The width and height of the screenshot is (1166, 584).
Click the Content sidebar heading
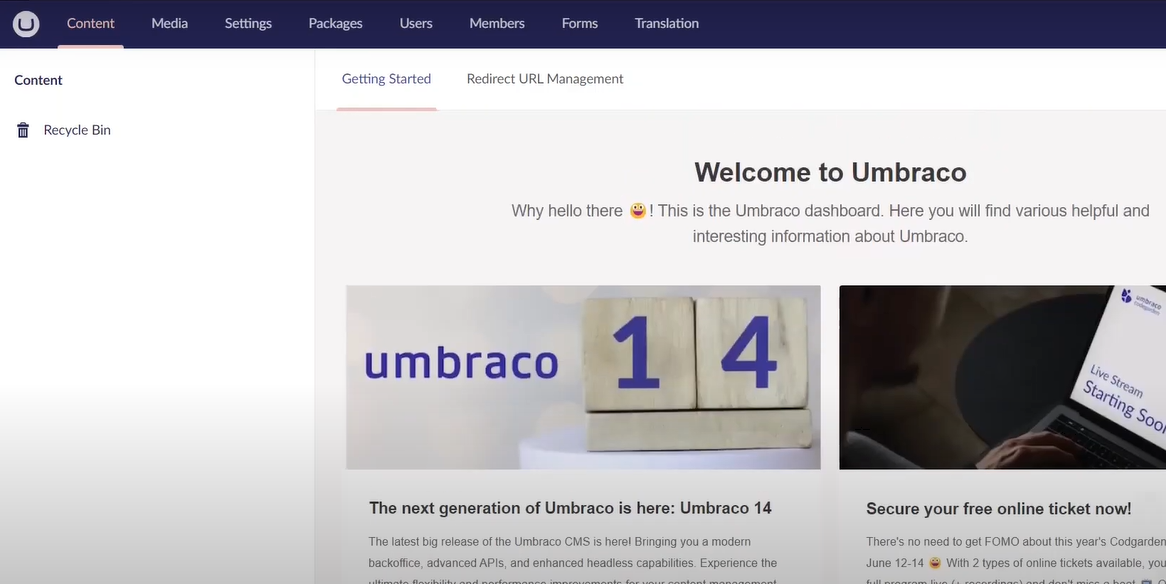click(39, 80)
